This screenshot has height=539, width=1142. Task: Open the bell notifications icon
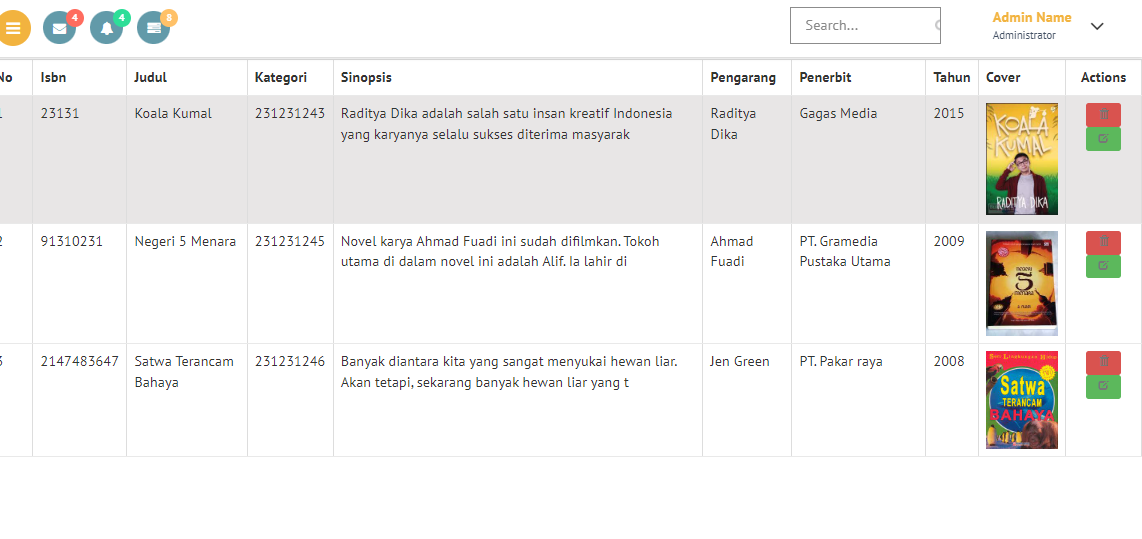pyautogui.click(x=106, y=28)
